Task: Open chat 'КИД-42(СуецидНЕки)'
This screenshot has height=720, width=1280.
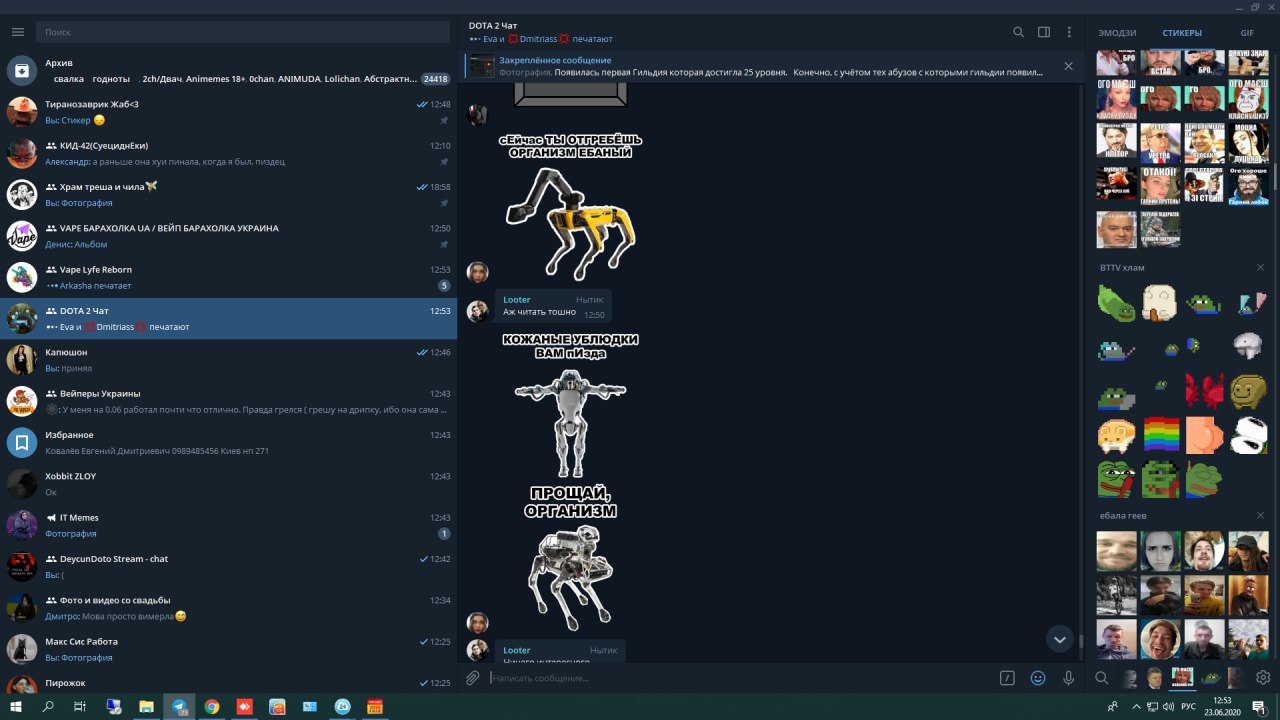Action: click(x=228, y=153)
